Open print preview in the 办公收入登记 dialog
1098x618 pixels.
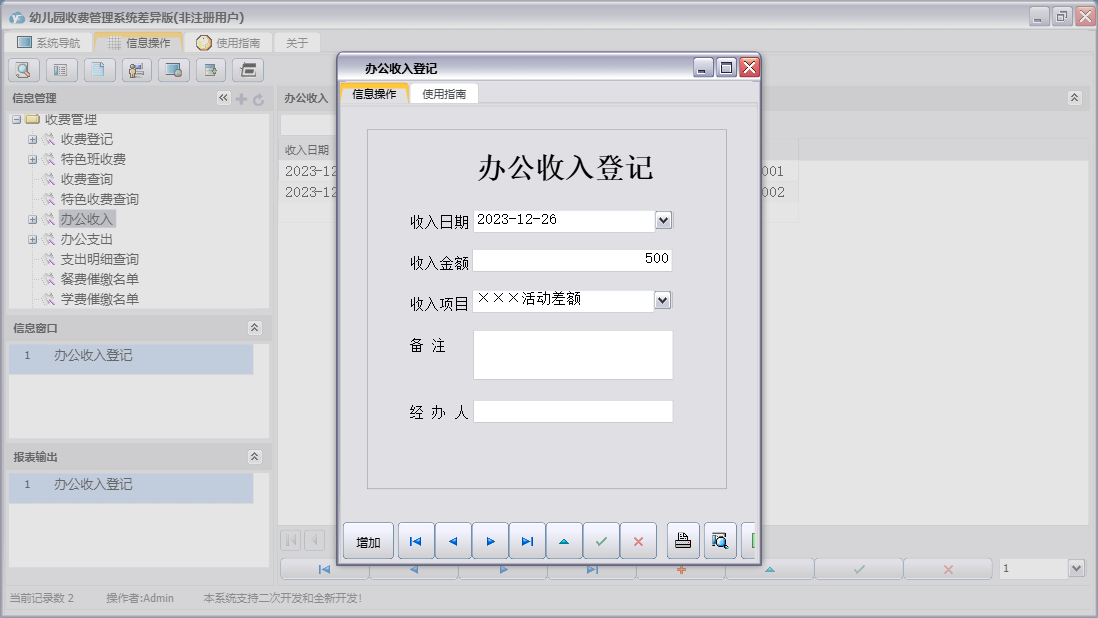(x=720, y=540)
